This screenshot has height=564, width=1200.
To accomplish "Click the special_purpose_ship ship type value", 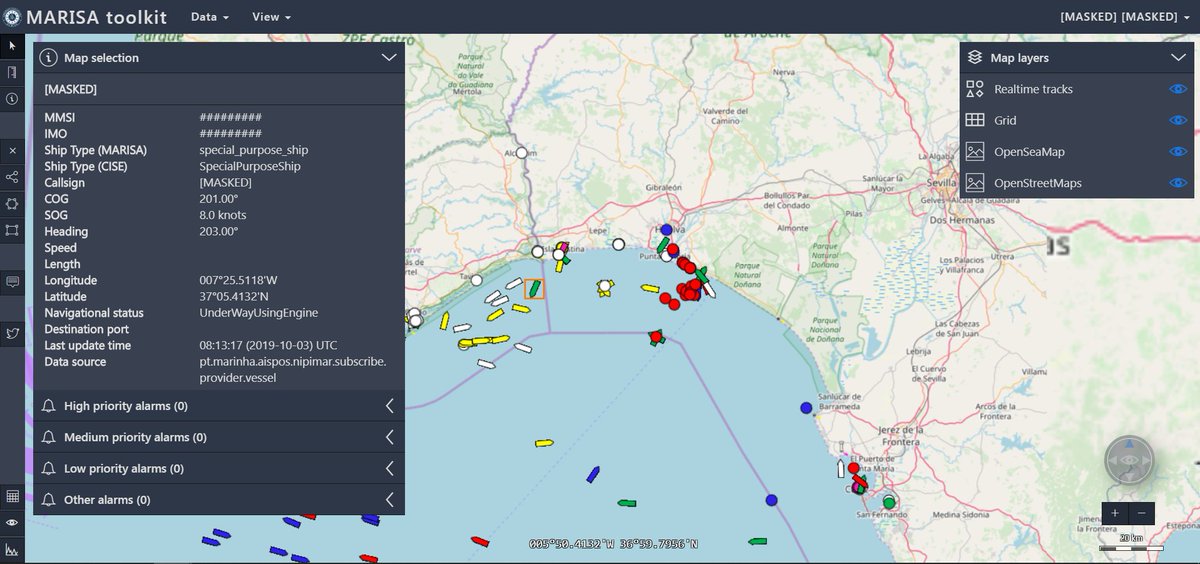I will pyautogui.click(x=254, y=150).
